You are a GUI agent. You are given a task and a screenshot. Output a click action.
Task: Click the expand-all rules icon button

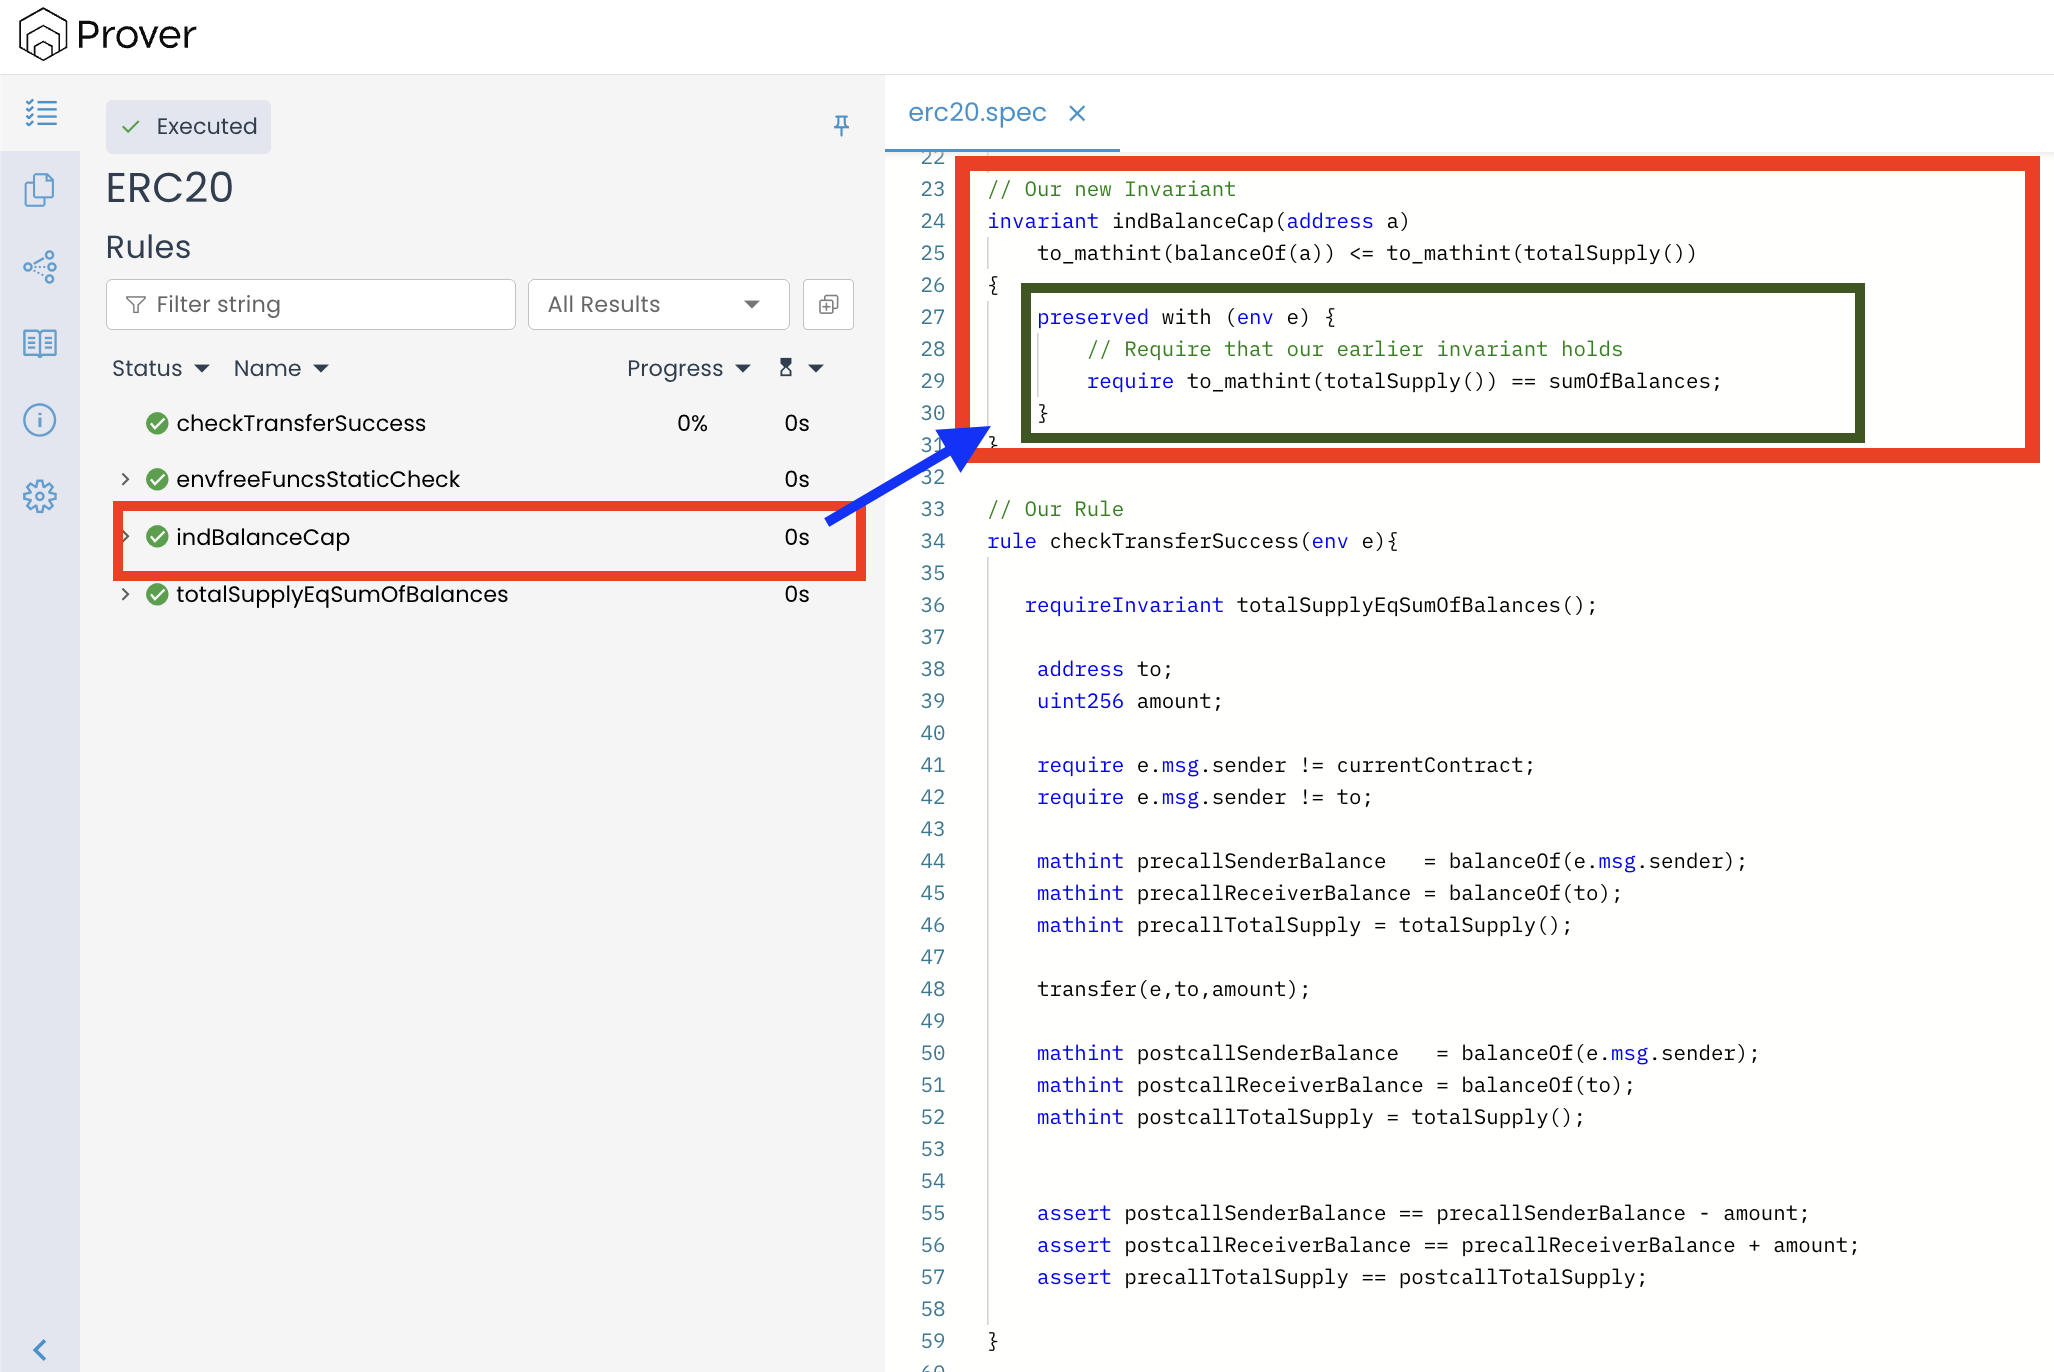click(828, 304)
